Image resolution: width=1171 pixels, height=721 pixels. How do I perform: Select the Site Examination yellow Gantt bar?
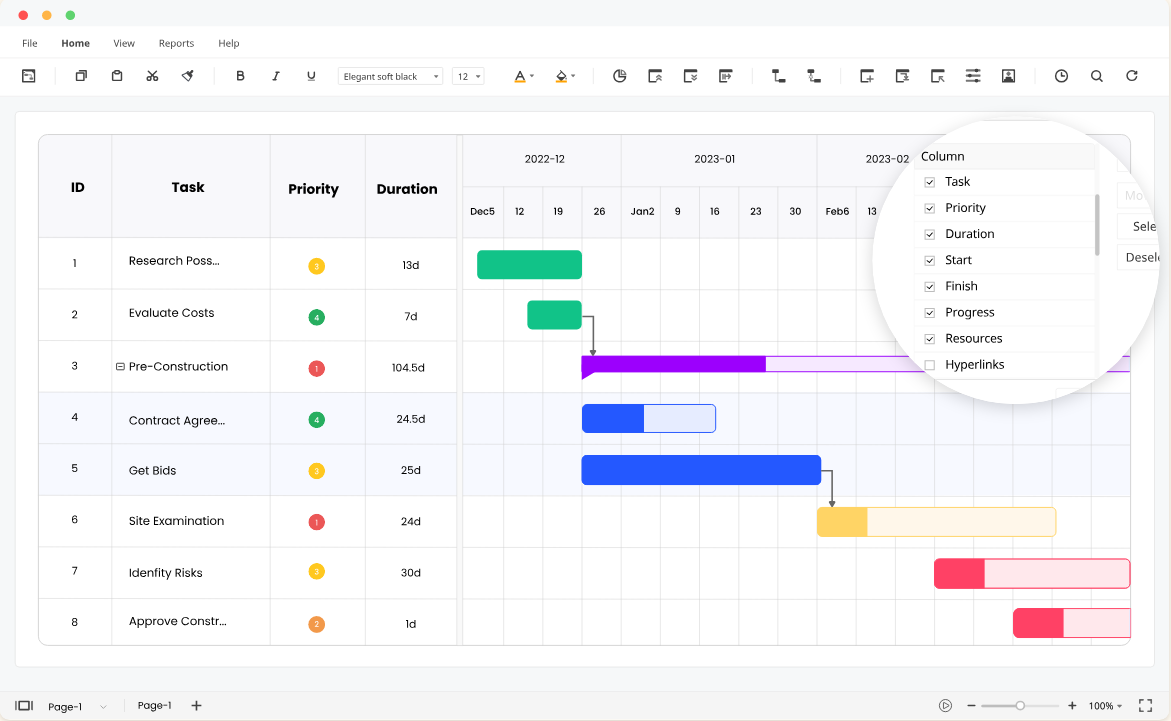pyautogui.click(x=937, y=522)
